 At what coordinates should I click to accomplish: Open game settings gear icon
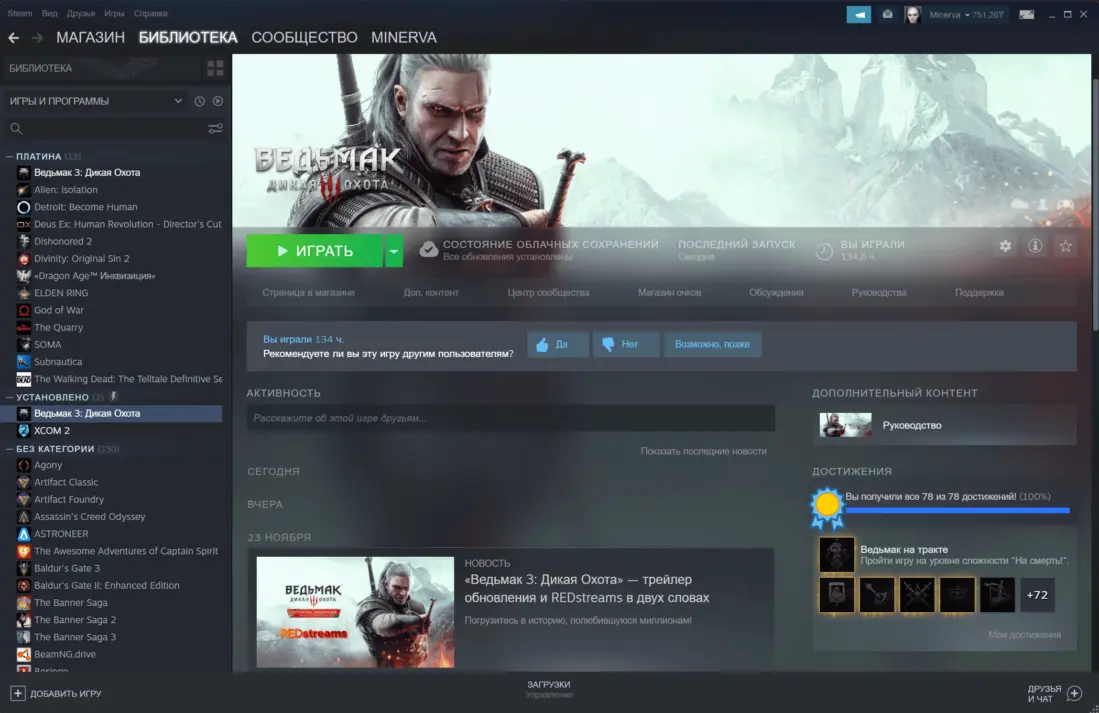[1005, 246]
